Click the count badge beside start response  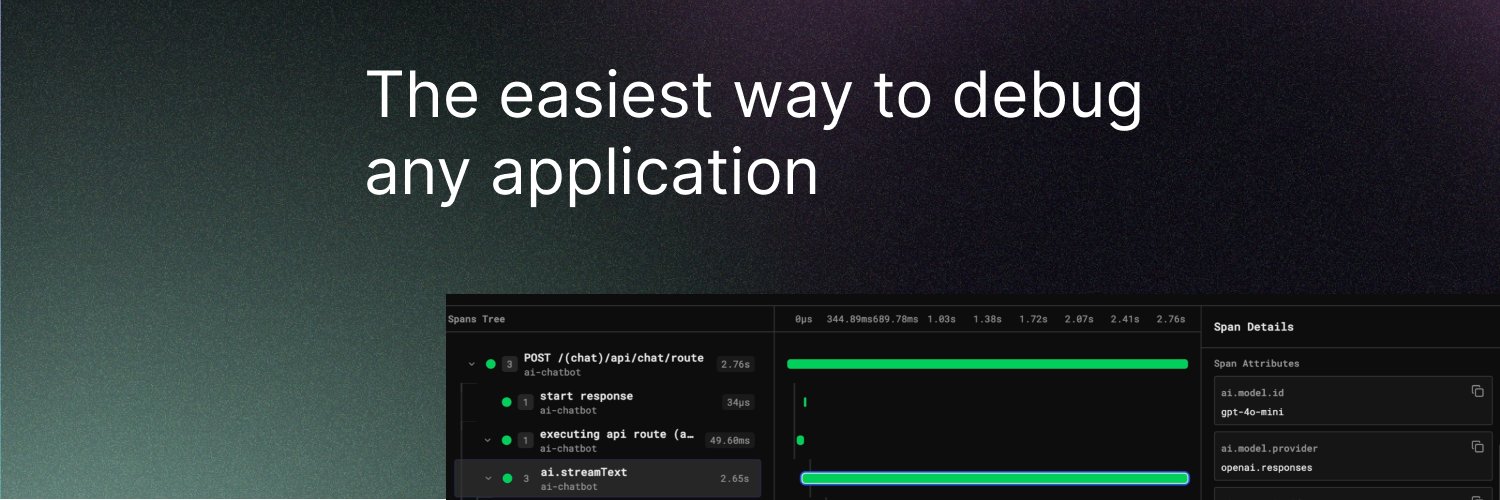coord(525,402)
